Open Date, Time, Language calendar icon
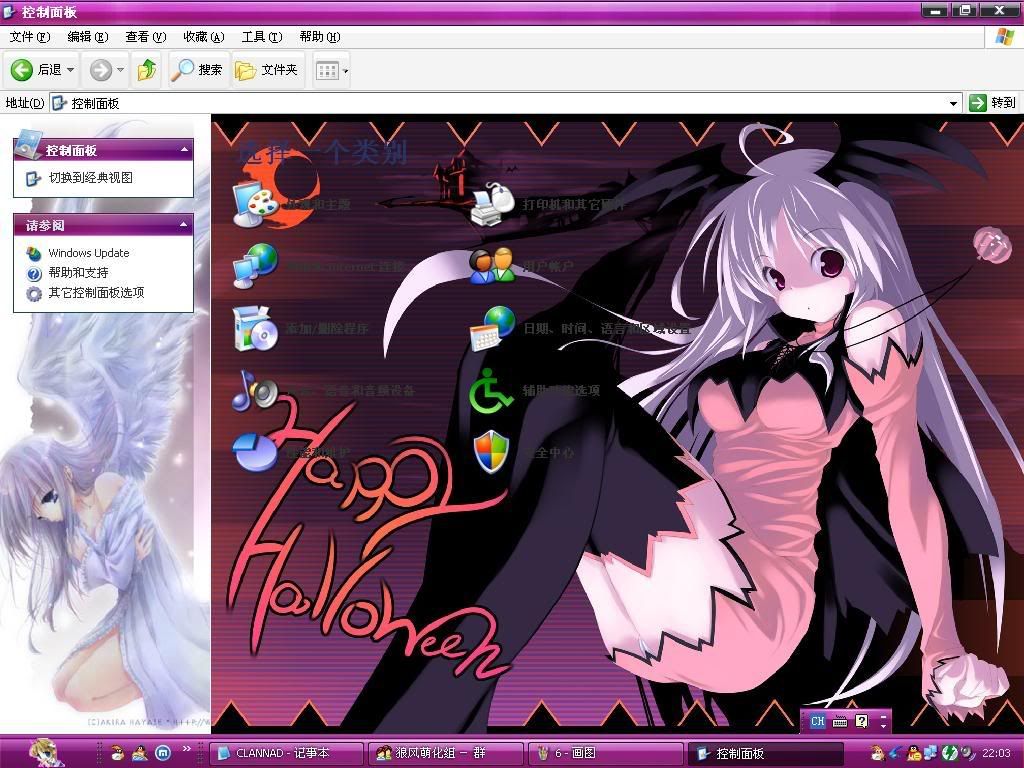Viewport: 1024px width, 768px height. click(492, 328)
